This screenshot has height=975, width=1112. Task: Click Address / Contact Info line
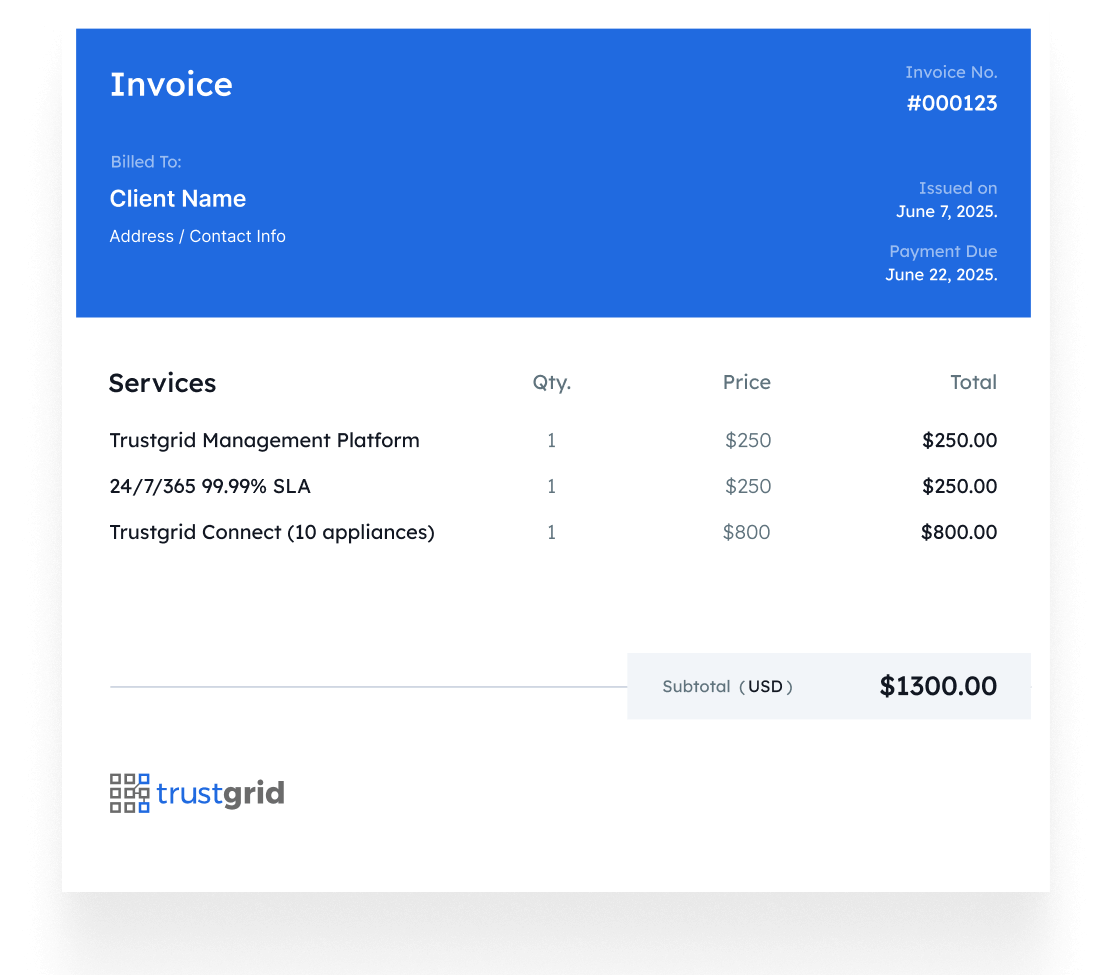coord(198,236)
